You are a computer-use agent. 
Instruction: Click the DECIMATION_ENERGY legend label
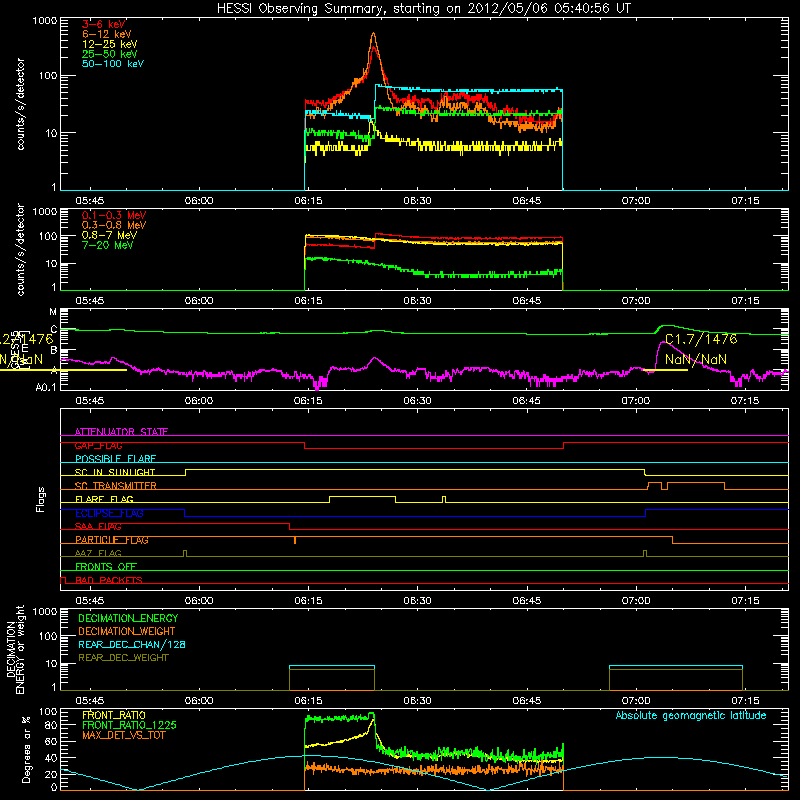click(x=128, y=618)
